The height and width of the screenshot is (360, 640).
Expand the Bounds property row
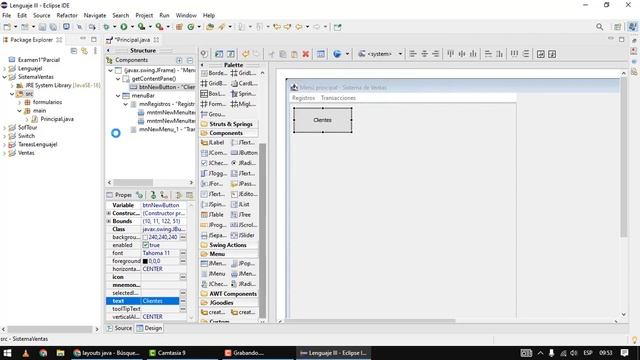(x=109, y=221)
